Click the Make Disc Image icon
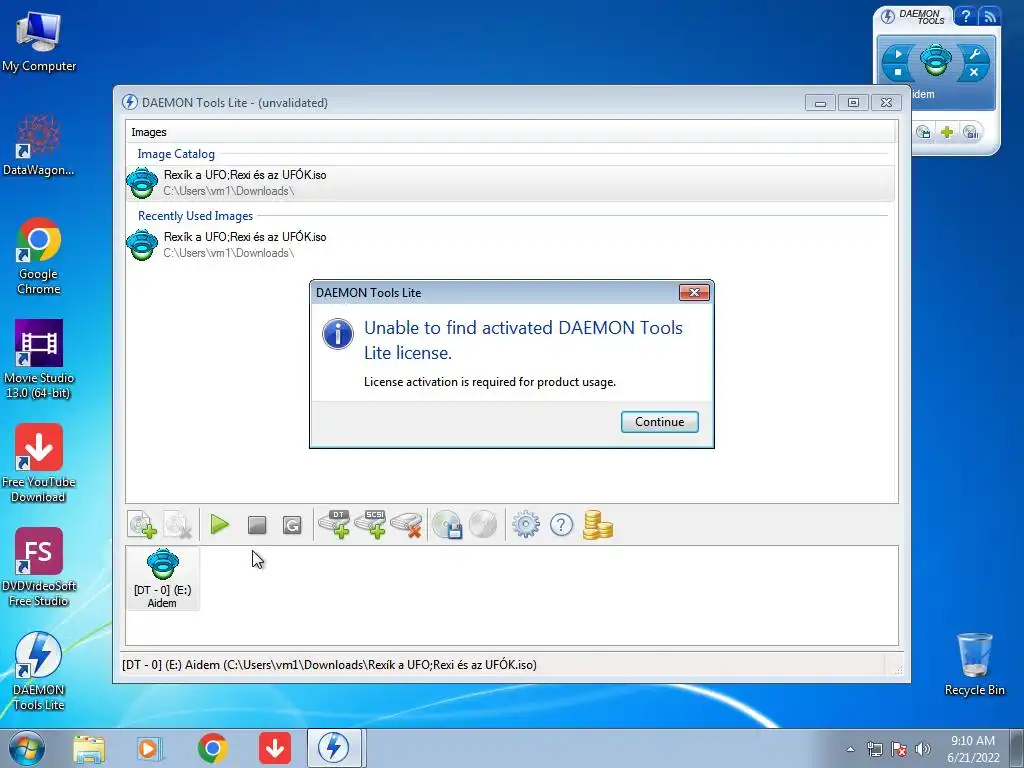 click(447, 524)
